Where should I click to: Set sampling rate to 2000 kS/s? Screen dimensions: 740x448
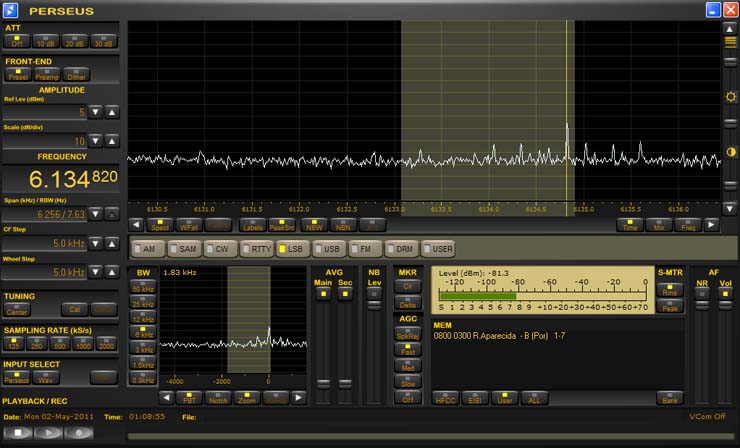[x=106, y=344]
